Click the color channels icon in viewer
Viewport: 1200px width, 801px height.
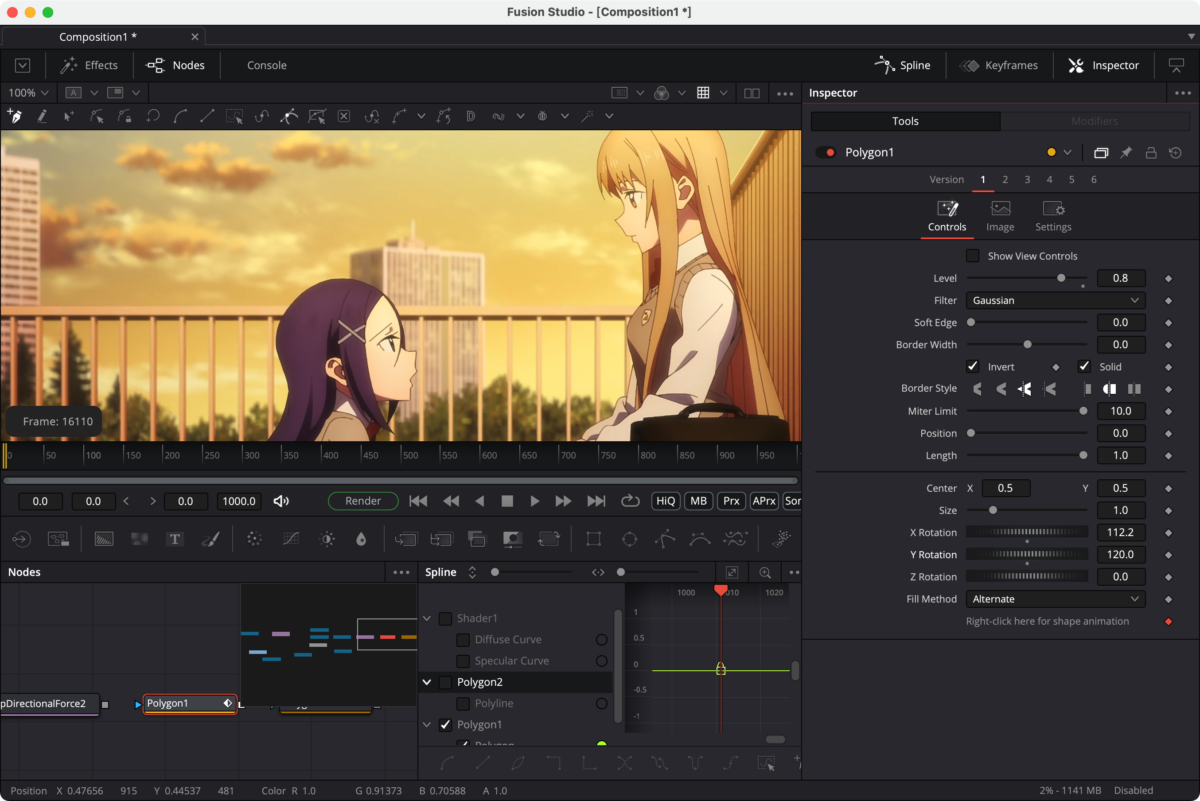pyautogui.click(x=661, y=93)
